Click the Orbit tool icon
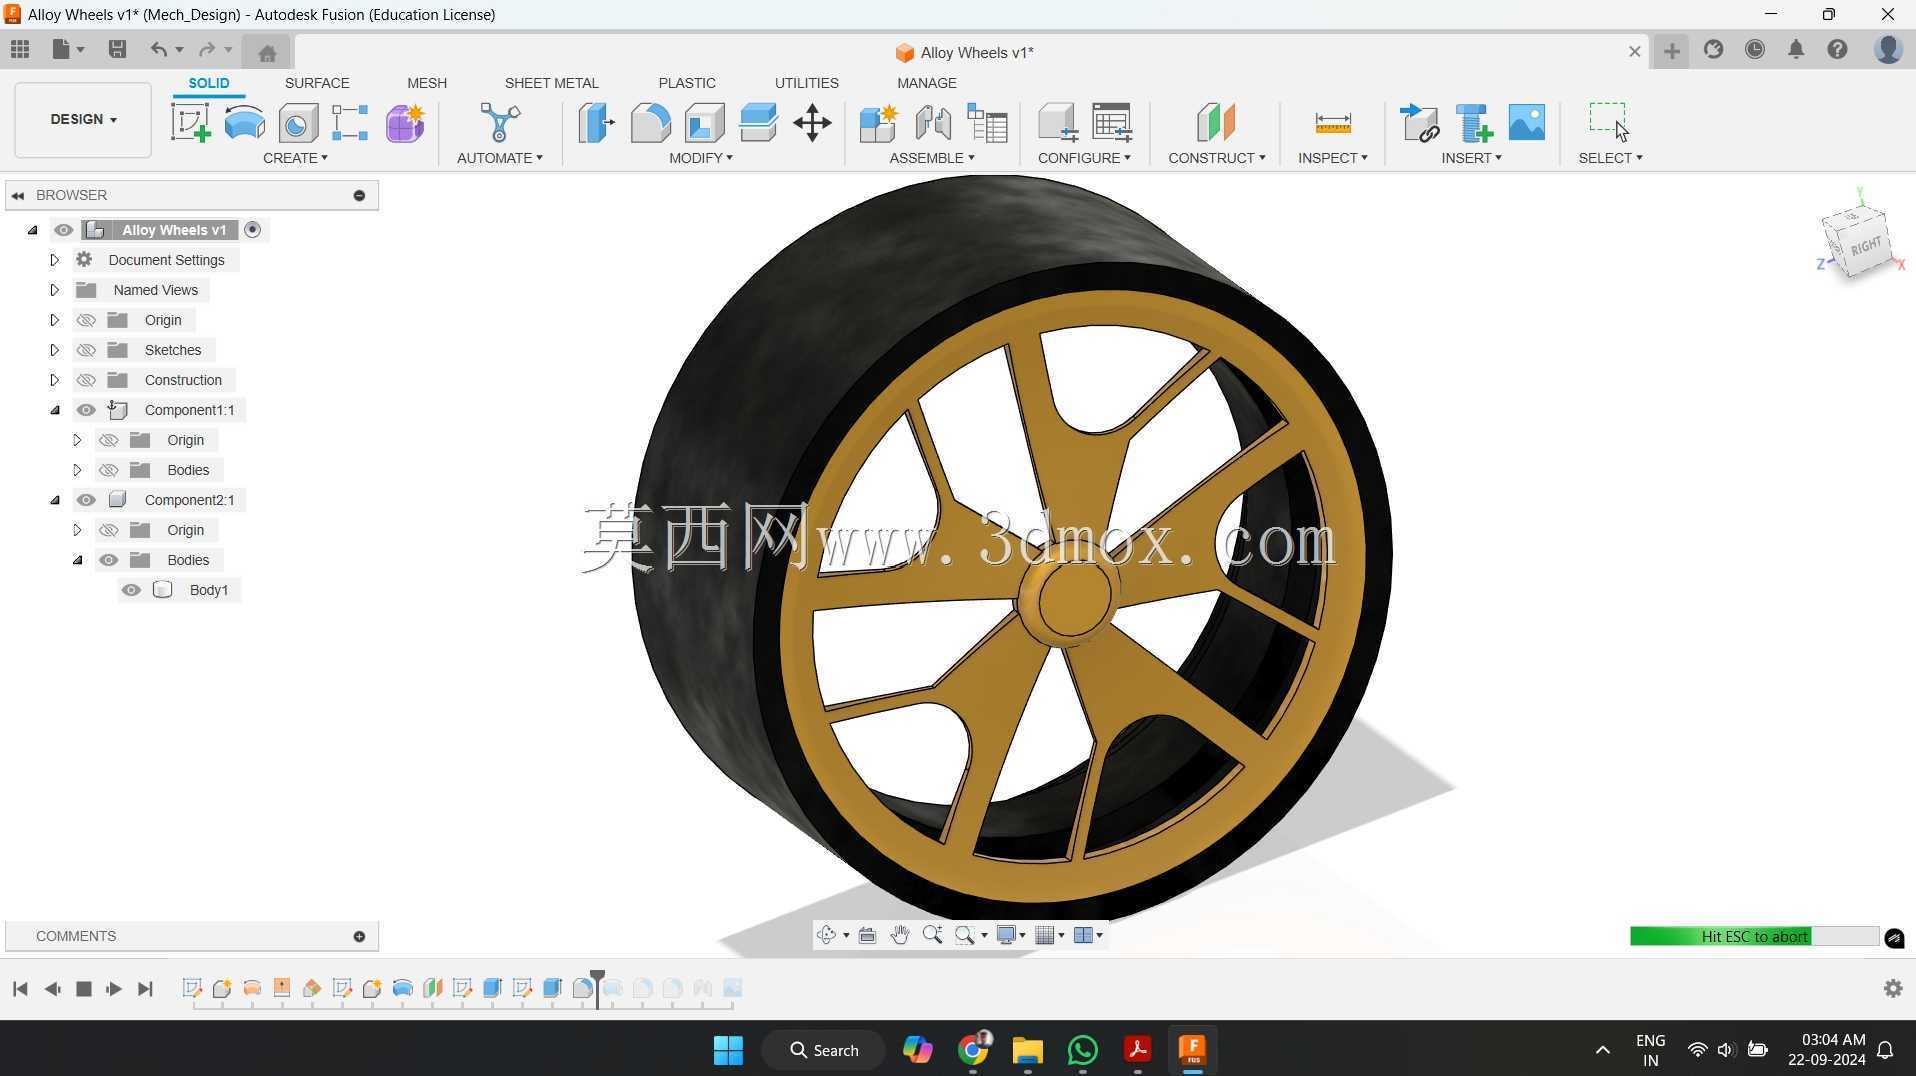Viewport: 1916px width, 1076px height. pos(826,935)
